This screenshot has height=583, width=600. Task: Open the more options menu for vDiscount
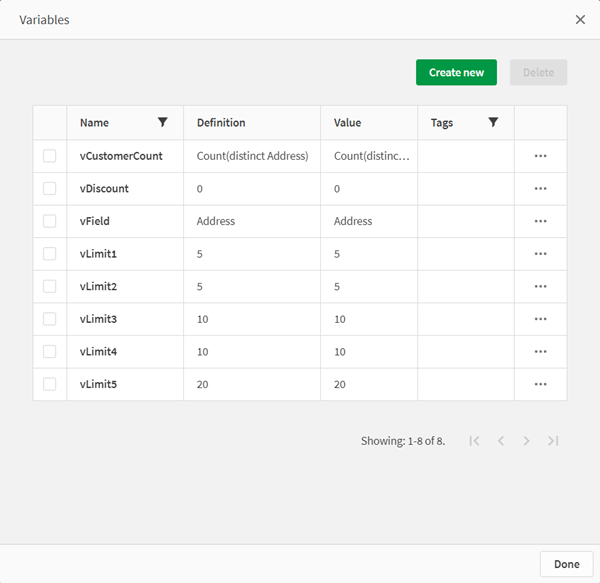pyautogui.click(x=540, y=189)
